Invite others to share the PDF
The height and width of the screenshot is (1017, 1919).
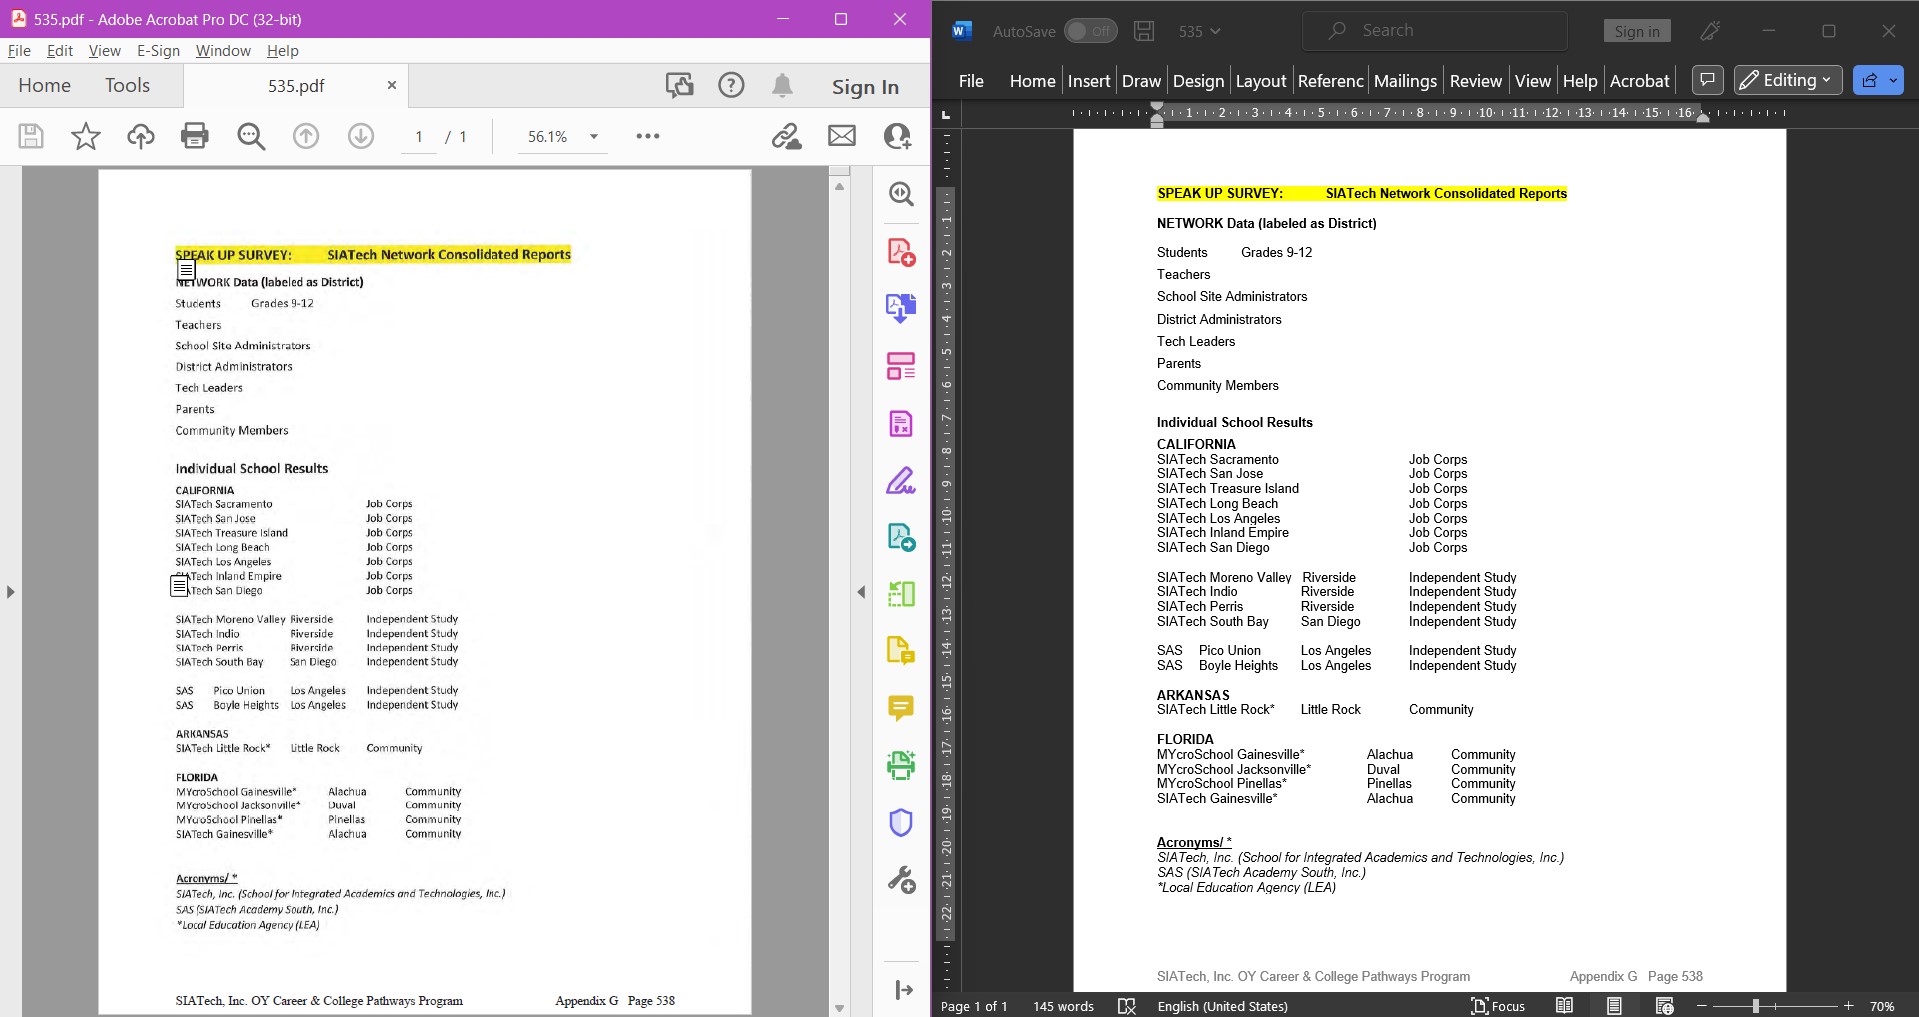[897, 136]
